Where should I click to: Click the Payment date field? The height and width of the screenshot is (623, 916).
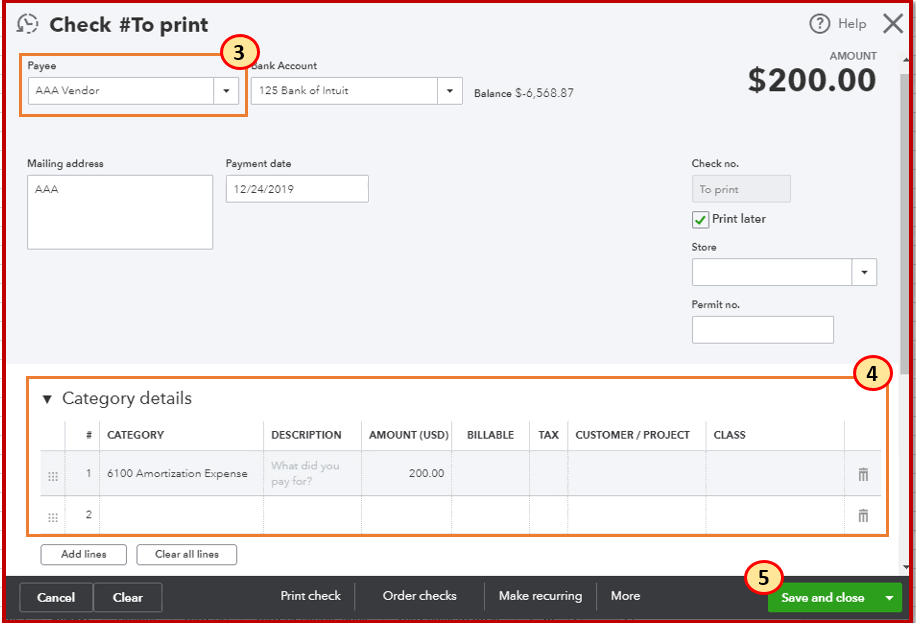click(297, 189)
